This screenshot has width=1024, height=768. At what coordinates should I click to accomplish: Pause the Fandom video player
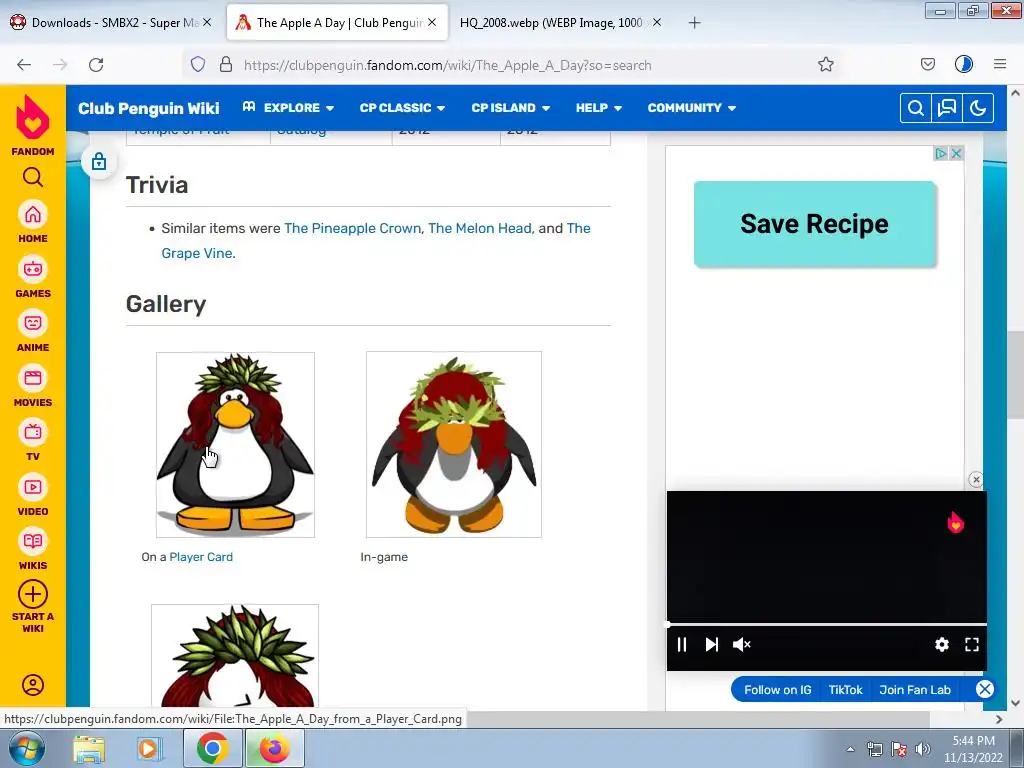coord(682,645)
